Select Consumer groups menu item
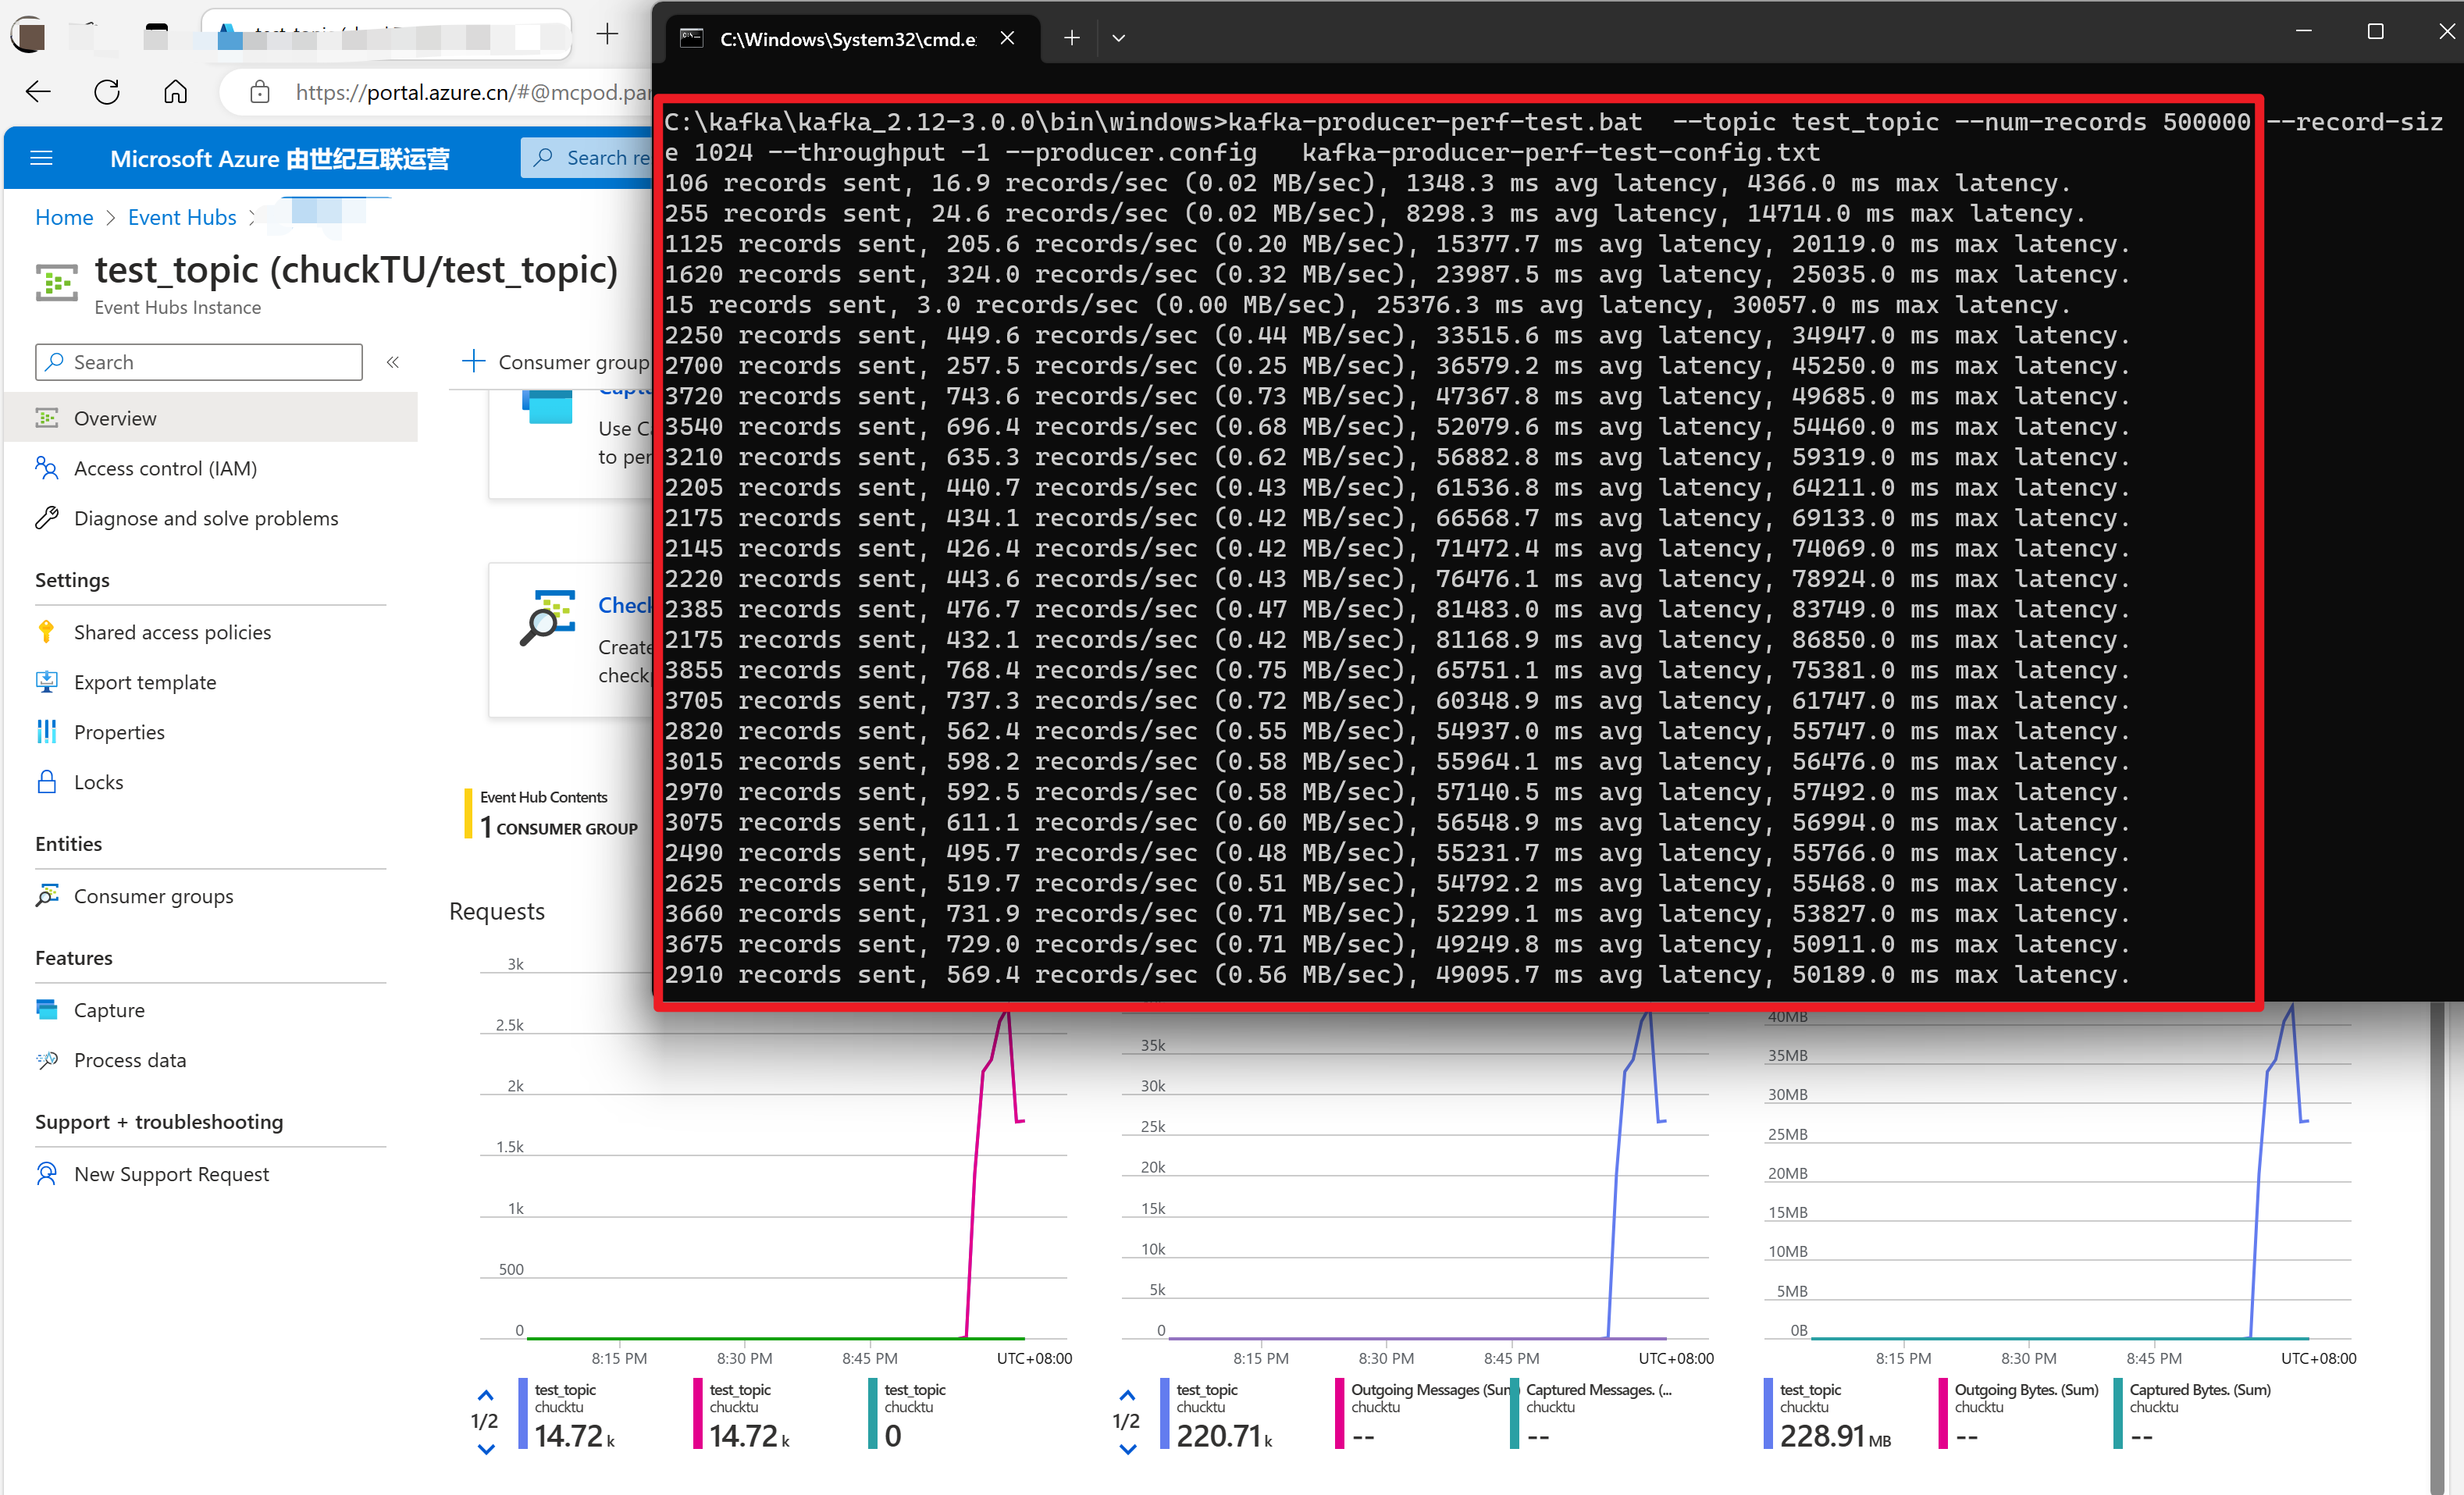The width and height of the screenshot is (2464, 1495). (153, 896)
